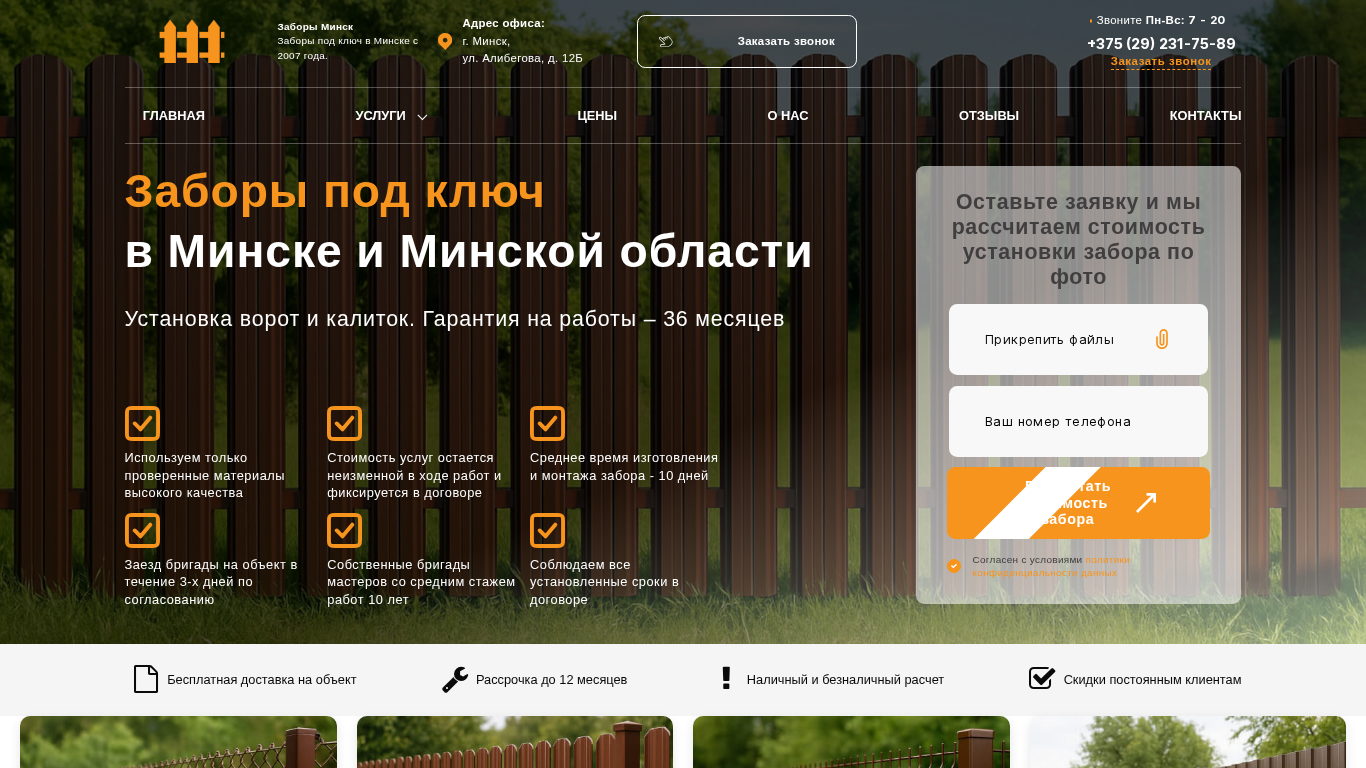Click the paperclip attach icon

(x=1162, y=339)
